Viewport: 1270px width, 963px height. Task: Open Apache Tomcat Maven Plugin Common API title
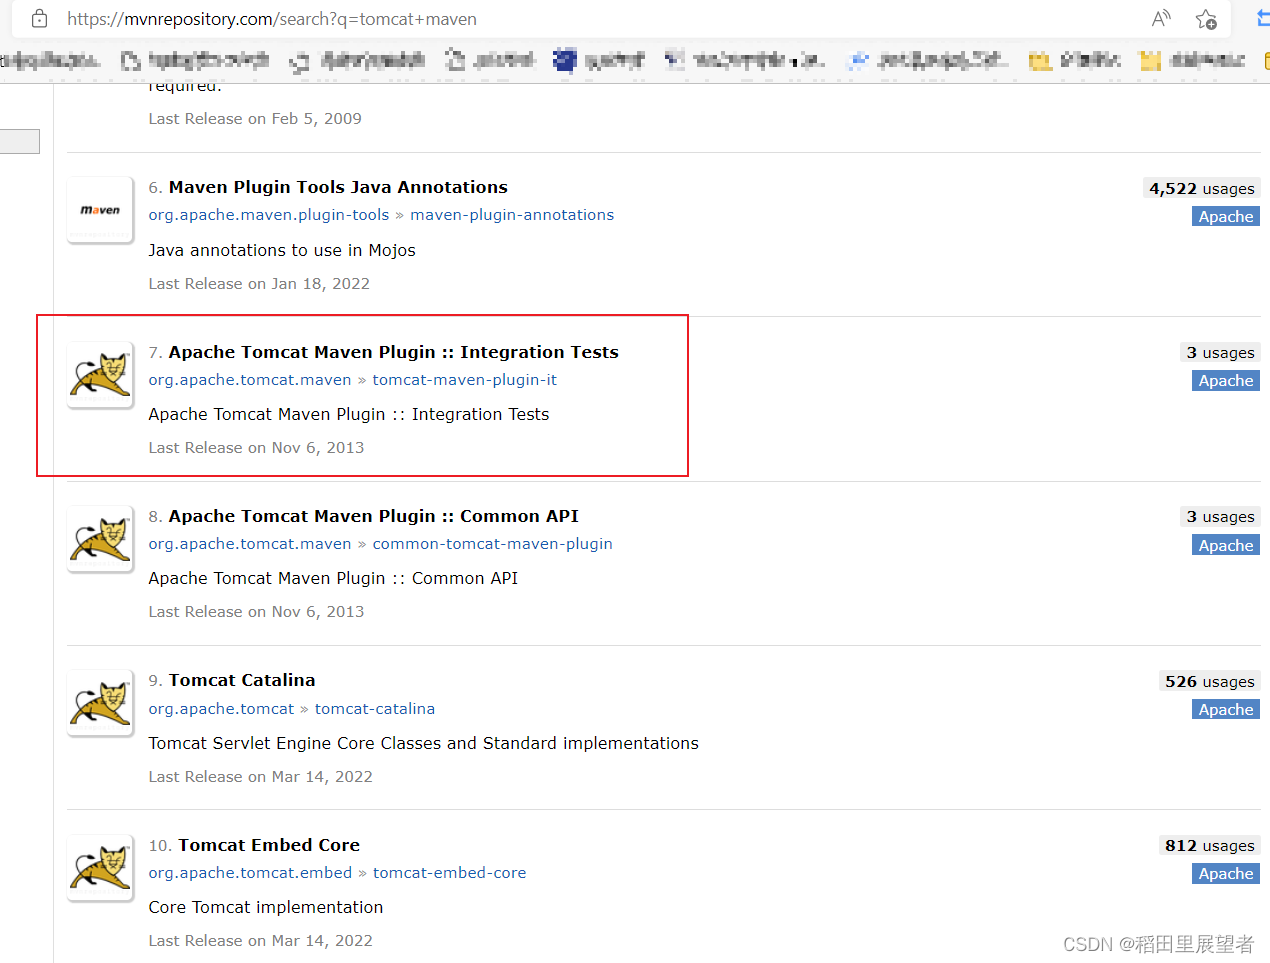coord(374,516)
